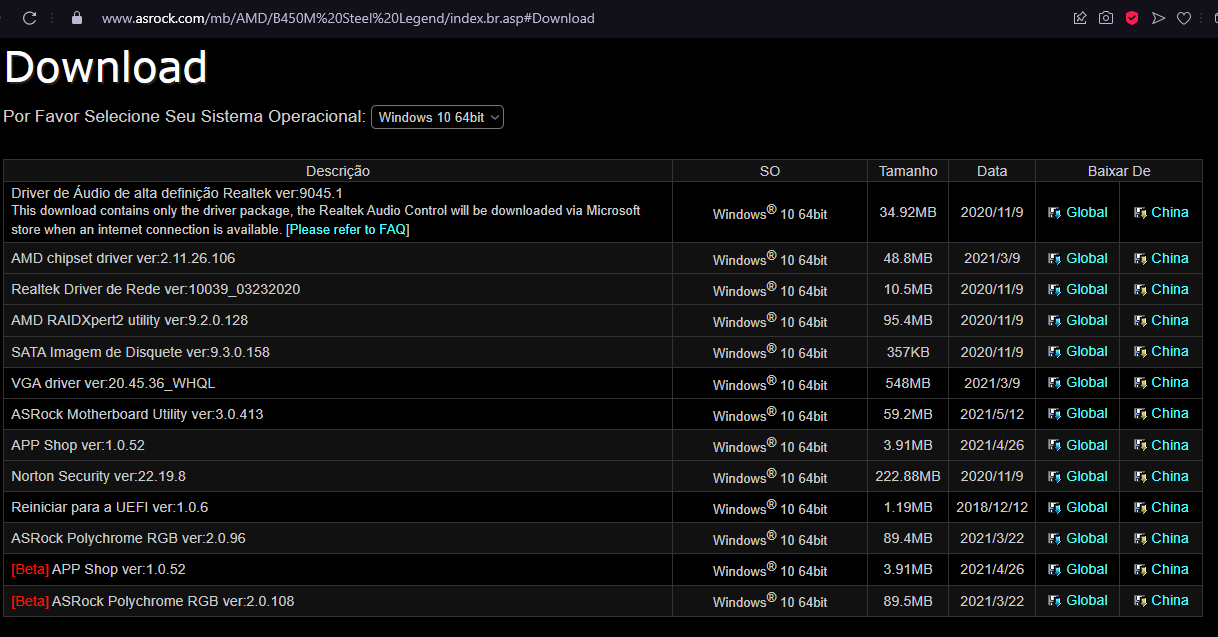The height and width of the screenshot is (637, 1218).
Task: Click the Baixar De column header
Action: [x=1119, y=171]
